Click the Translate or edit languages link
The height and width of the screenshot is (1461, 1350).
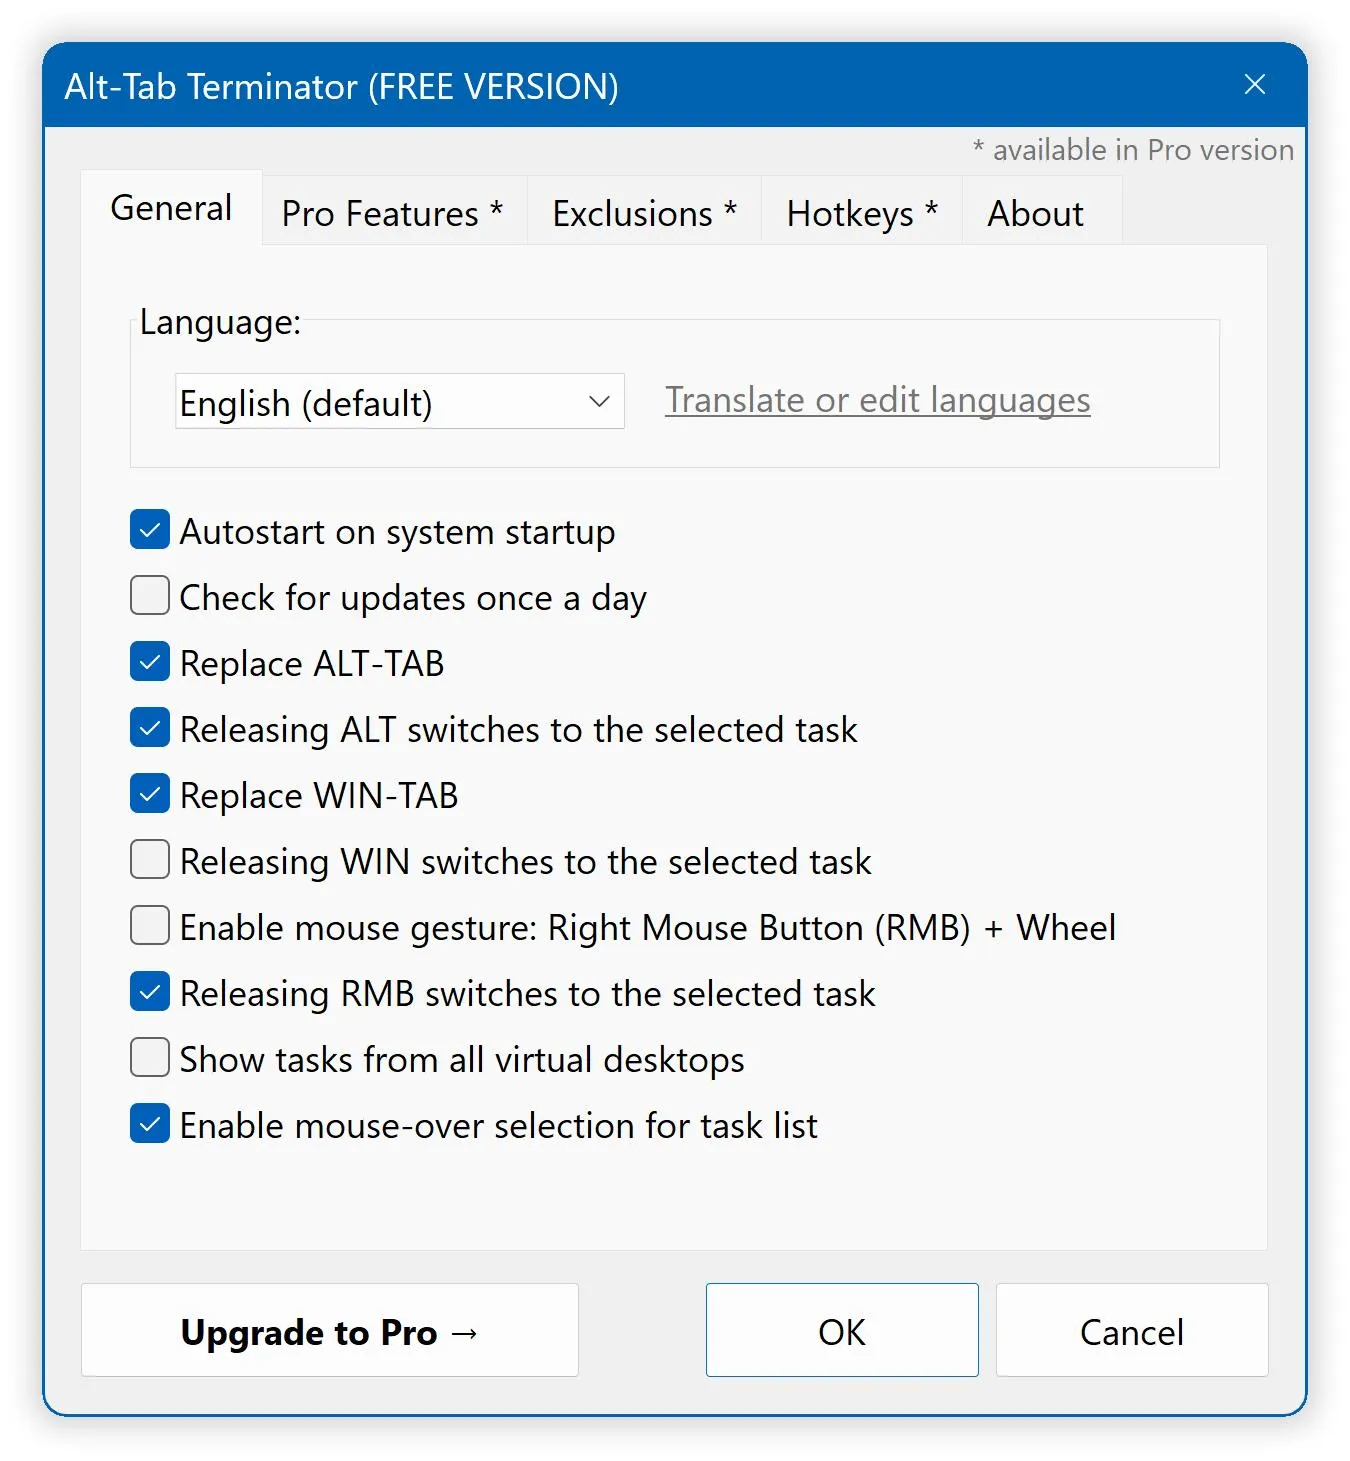pos(878,400)
